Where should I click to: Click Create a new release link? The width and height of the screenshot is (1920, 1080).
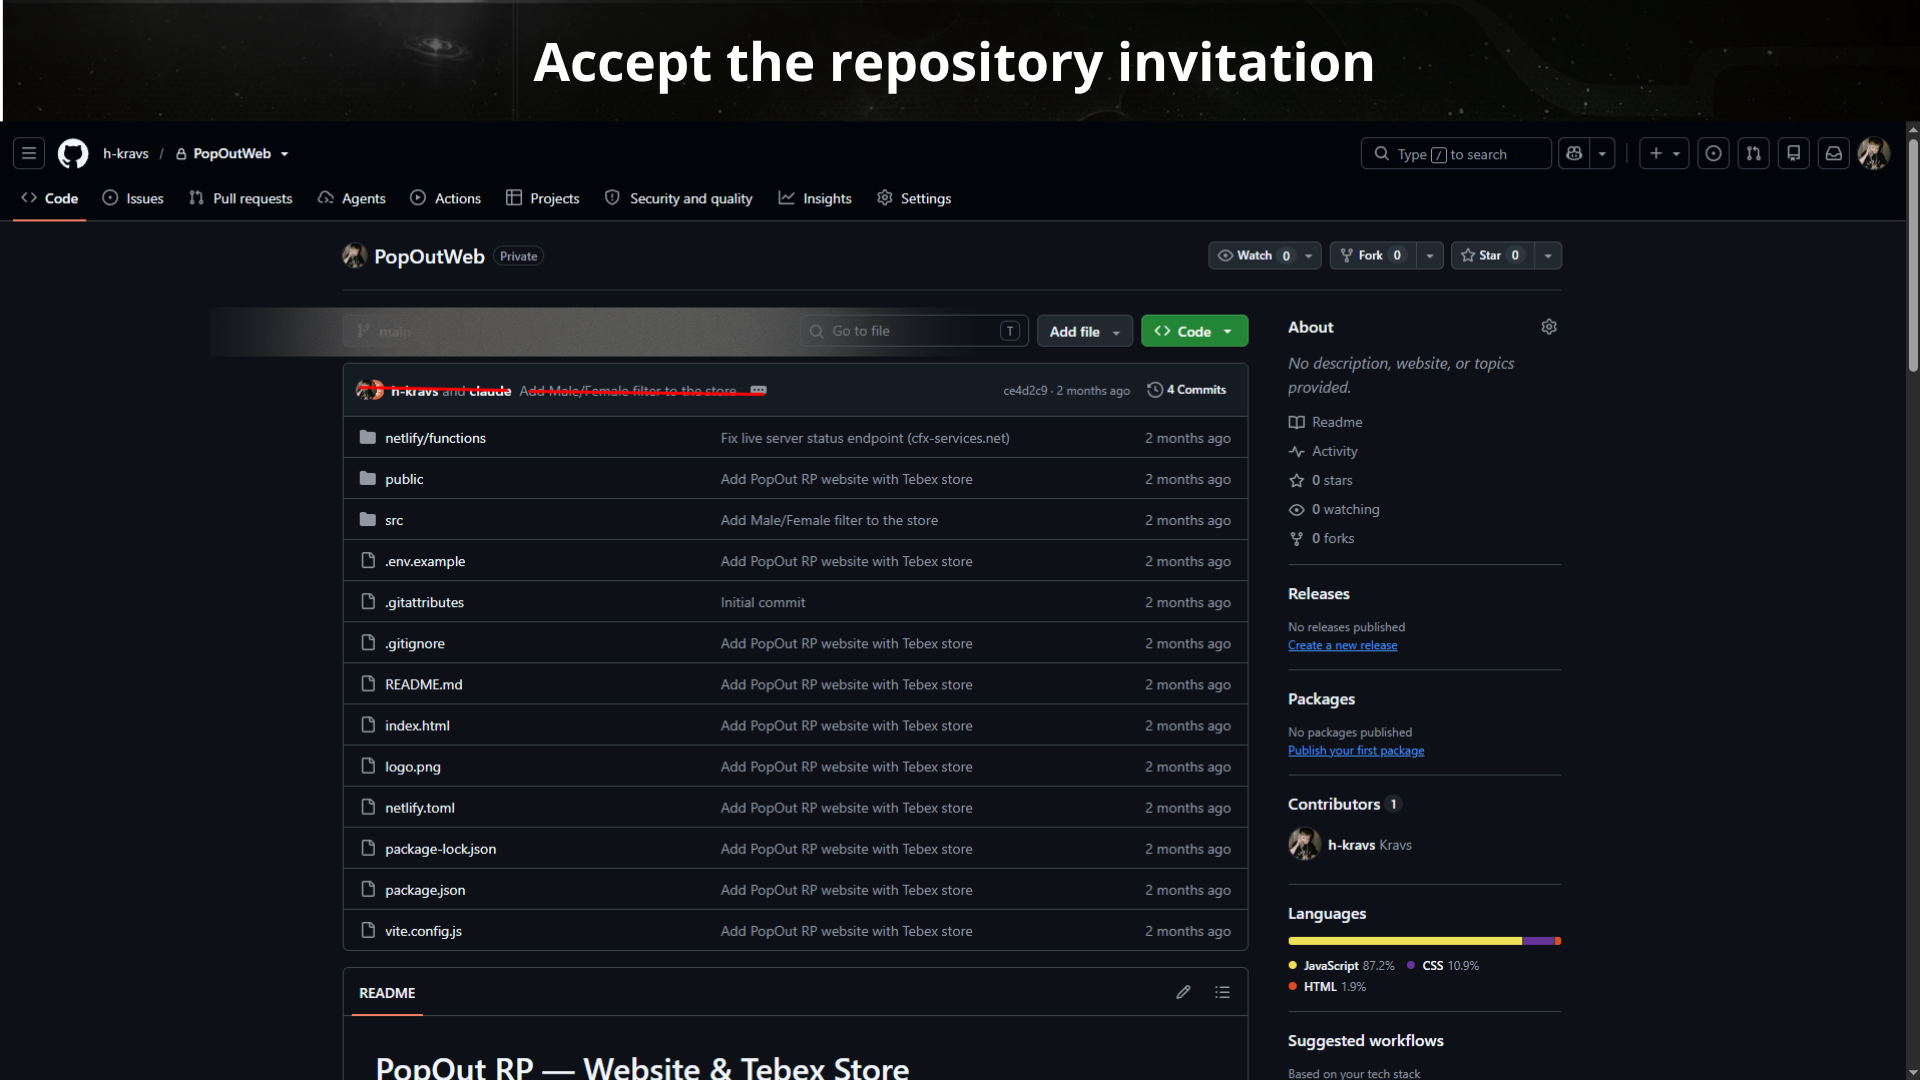(1342, 645)
